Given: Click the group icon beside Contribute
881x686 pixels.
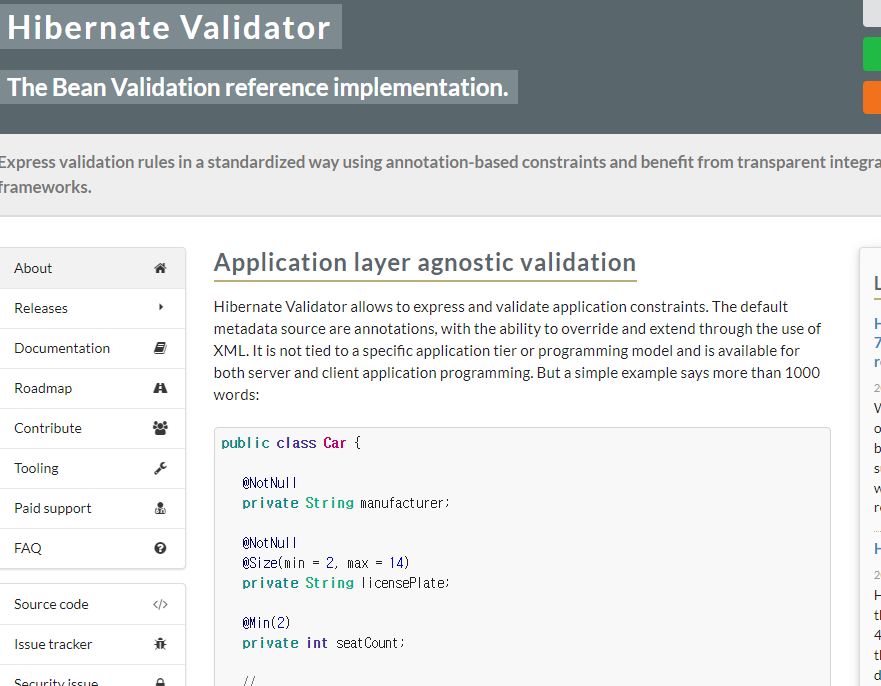Looking at the screenshot, I should [160, 428].
